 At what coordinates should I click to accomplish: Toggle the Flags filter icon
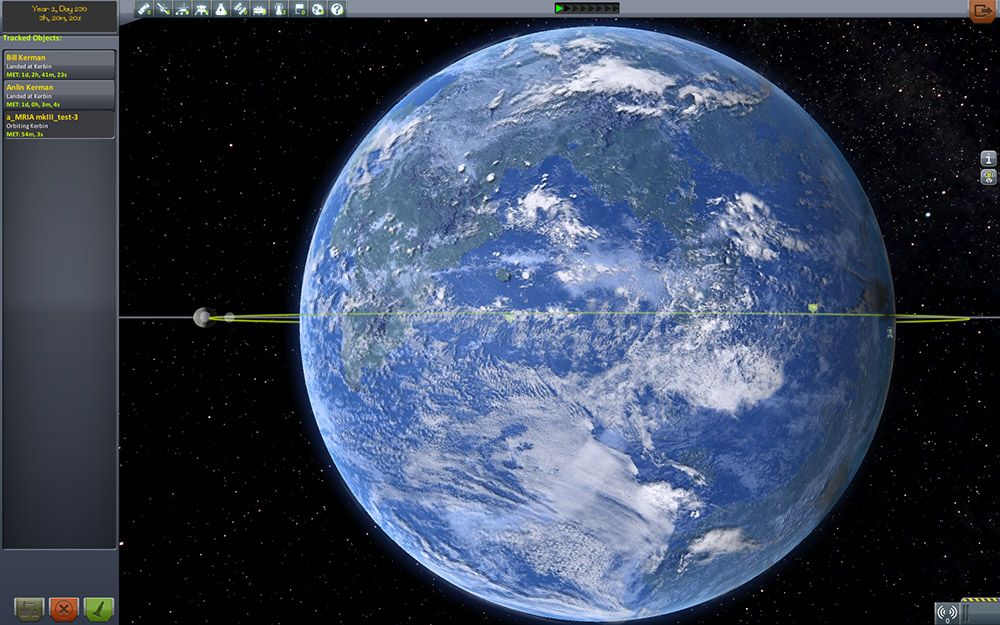[x=298, y=9]
